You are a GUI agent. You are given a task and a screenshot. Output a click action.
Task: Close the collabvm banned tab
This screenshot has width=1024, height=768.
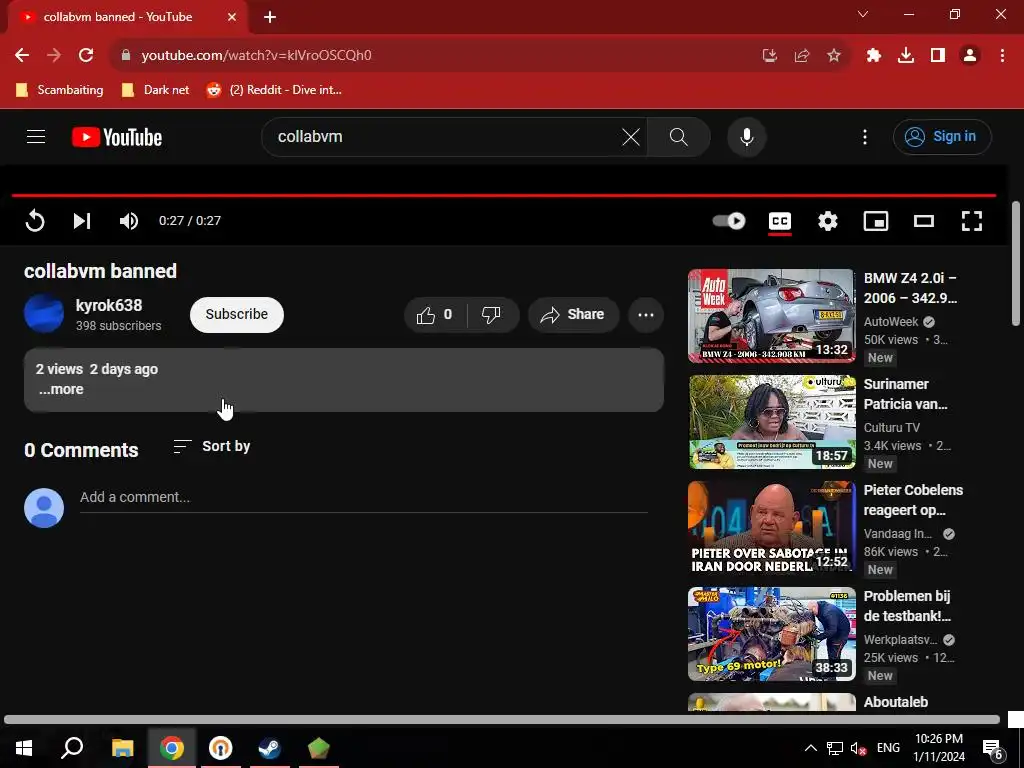point(232,17)
